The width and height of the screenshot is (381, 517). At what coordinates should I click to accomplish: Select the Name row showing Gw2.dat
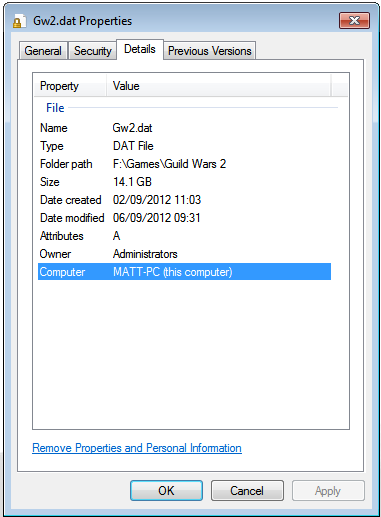(x=184, y=128)
